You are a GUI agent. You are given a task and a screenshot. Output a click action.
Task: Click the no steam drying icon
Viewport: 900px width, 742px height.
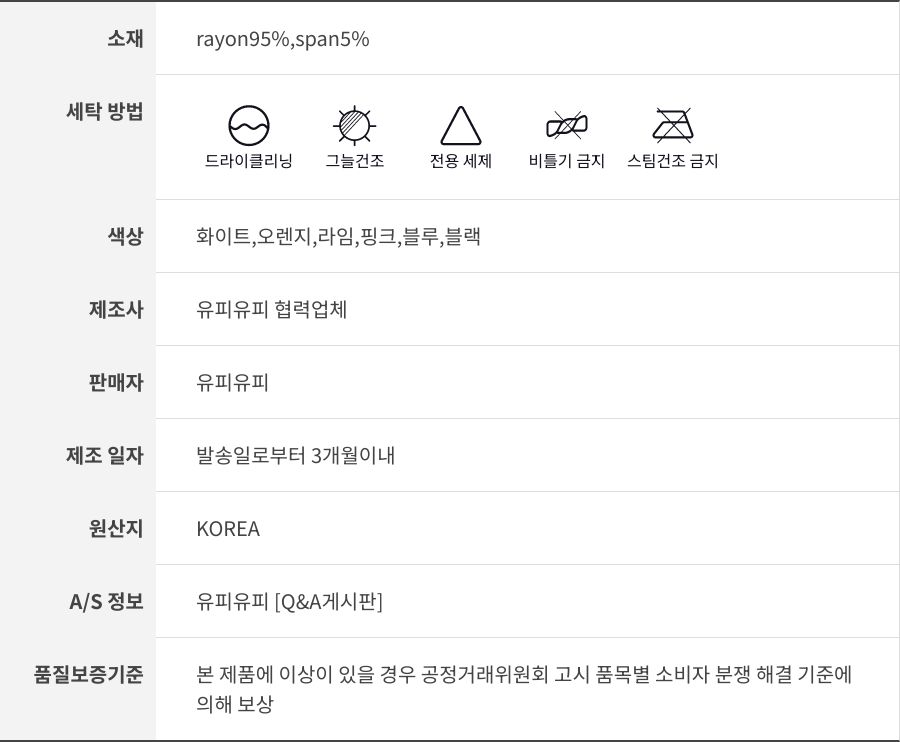672,126
